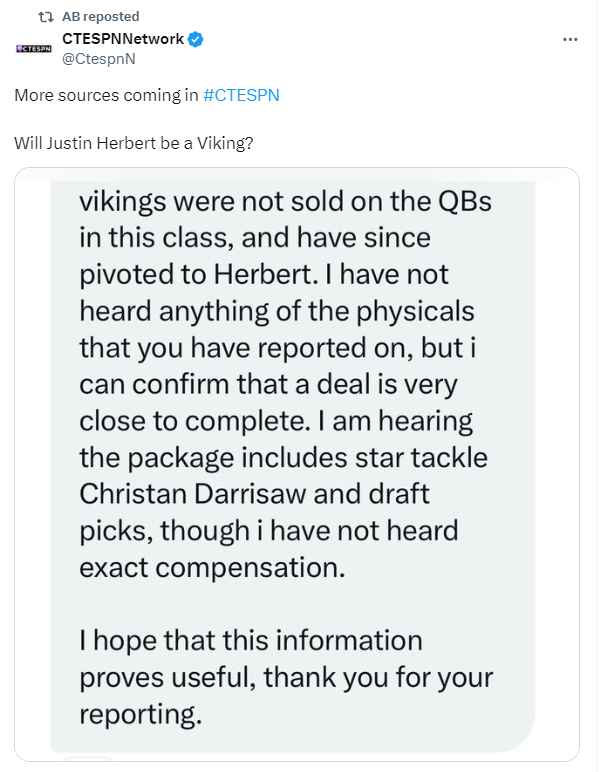Viewport: 603px width, 772px height.
Task: Click the 'More sources coming in' tweet text
Action: [x=106, y=95]
